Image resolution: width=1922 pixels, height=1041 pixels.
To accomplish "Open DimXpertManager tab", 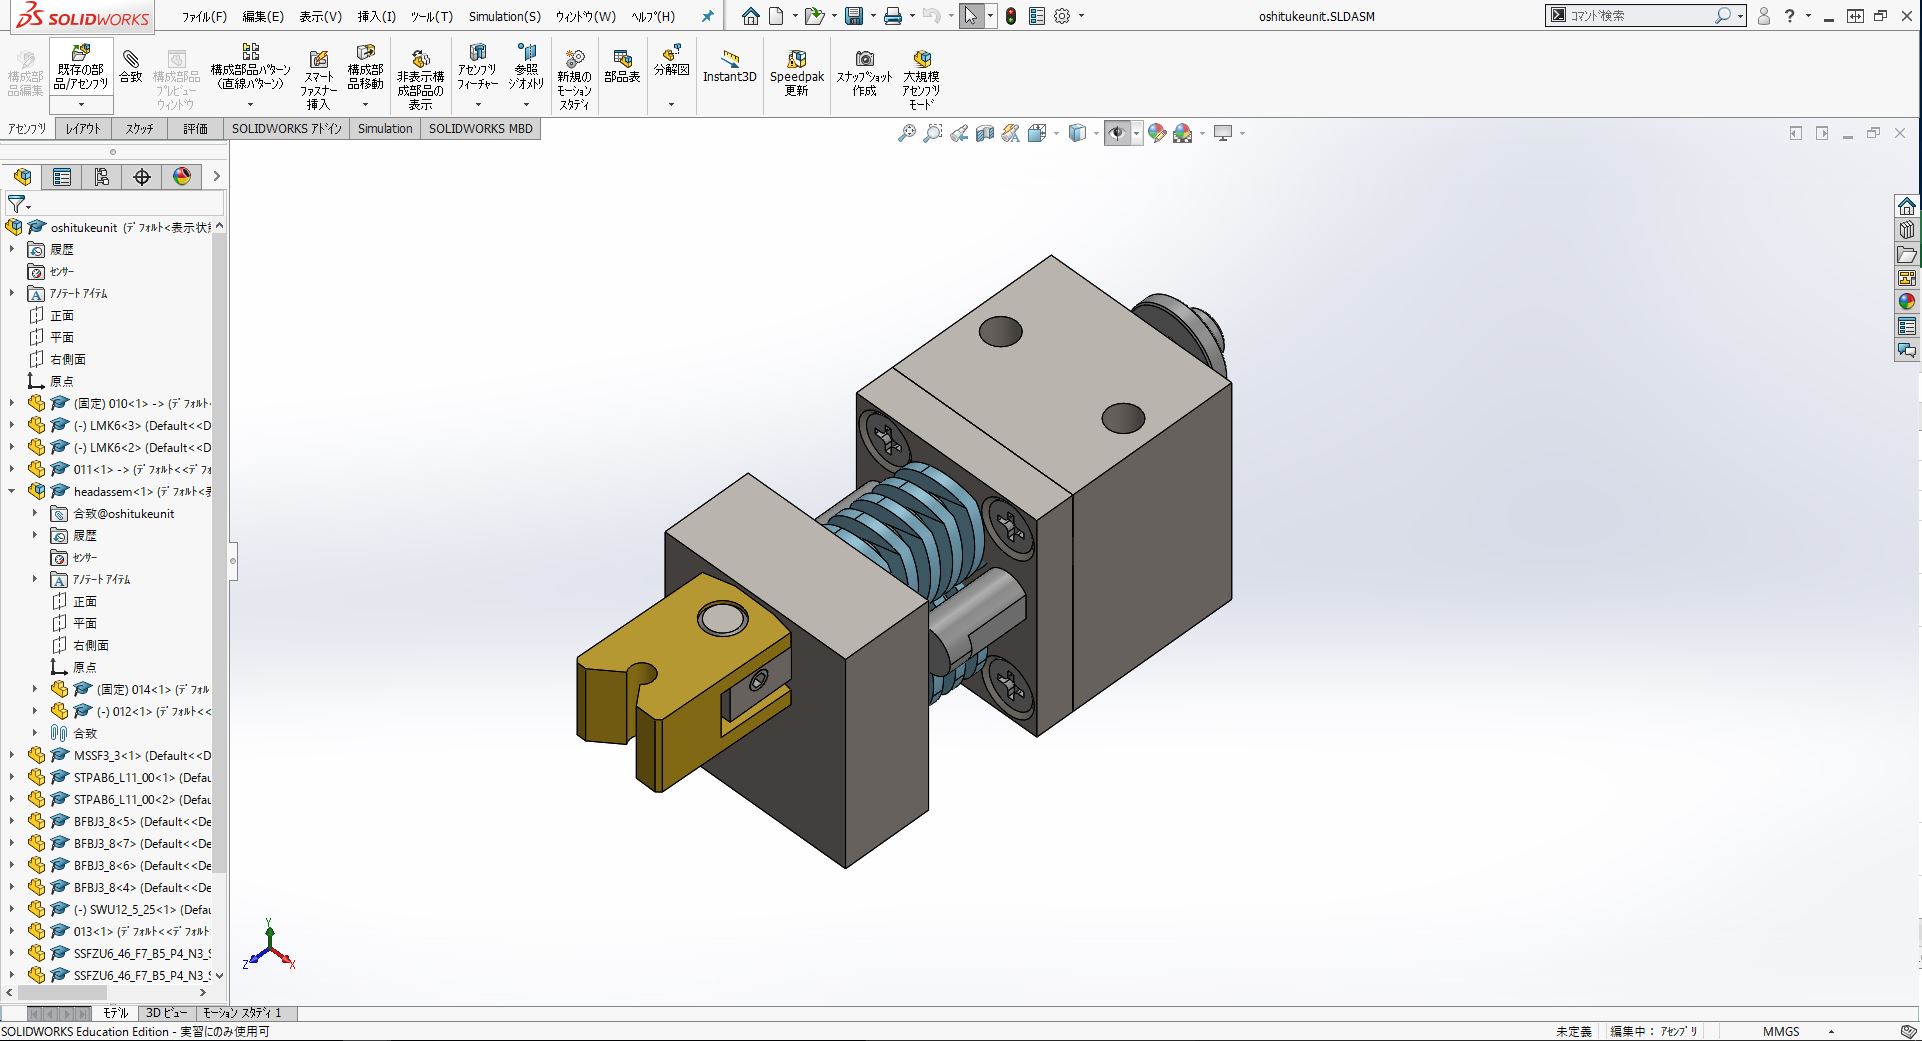I will (142, 177).
